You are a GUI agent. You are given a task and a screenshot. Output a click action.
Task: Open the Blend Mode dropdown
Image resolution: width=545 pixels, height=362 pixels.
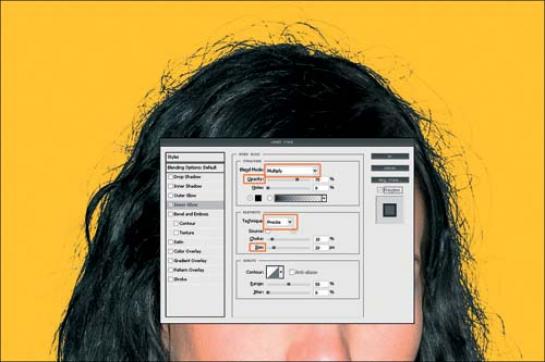[292, 171]
